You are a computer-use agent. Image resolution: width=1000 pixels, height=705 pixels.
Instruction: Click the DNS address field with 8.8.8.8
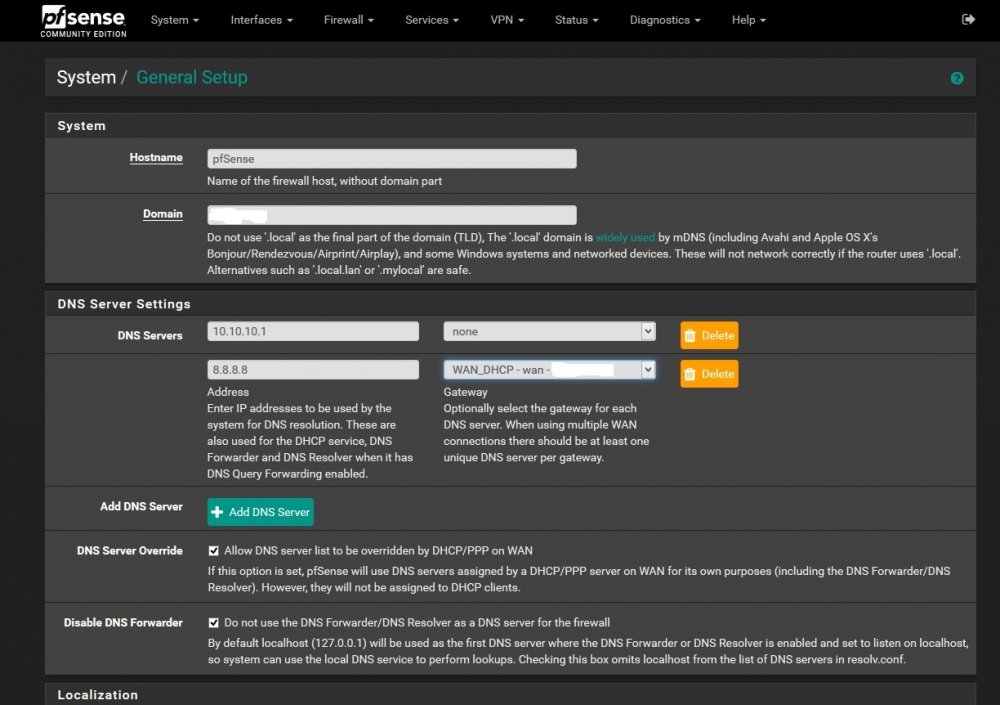click(312, 369)
